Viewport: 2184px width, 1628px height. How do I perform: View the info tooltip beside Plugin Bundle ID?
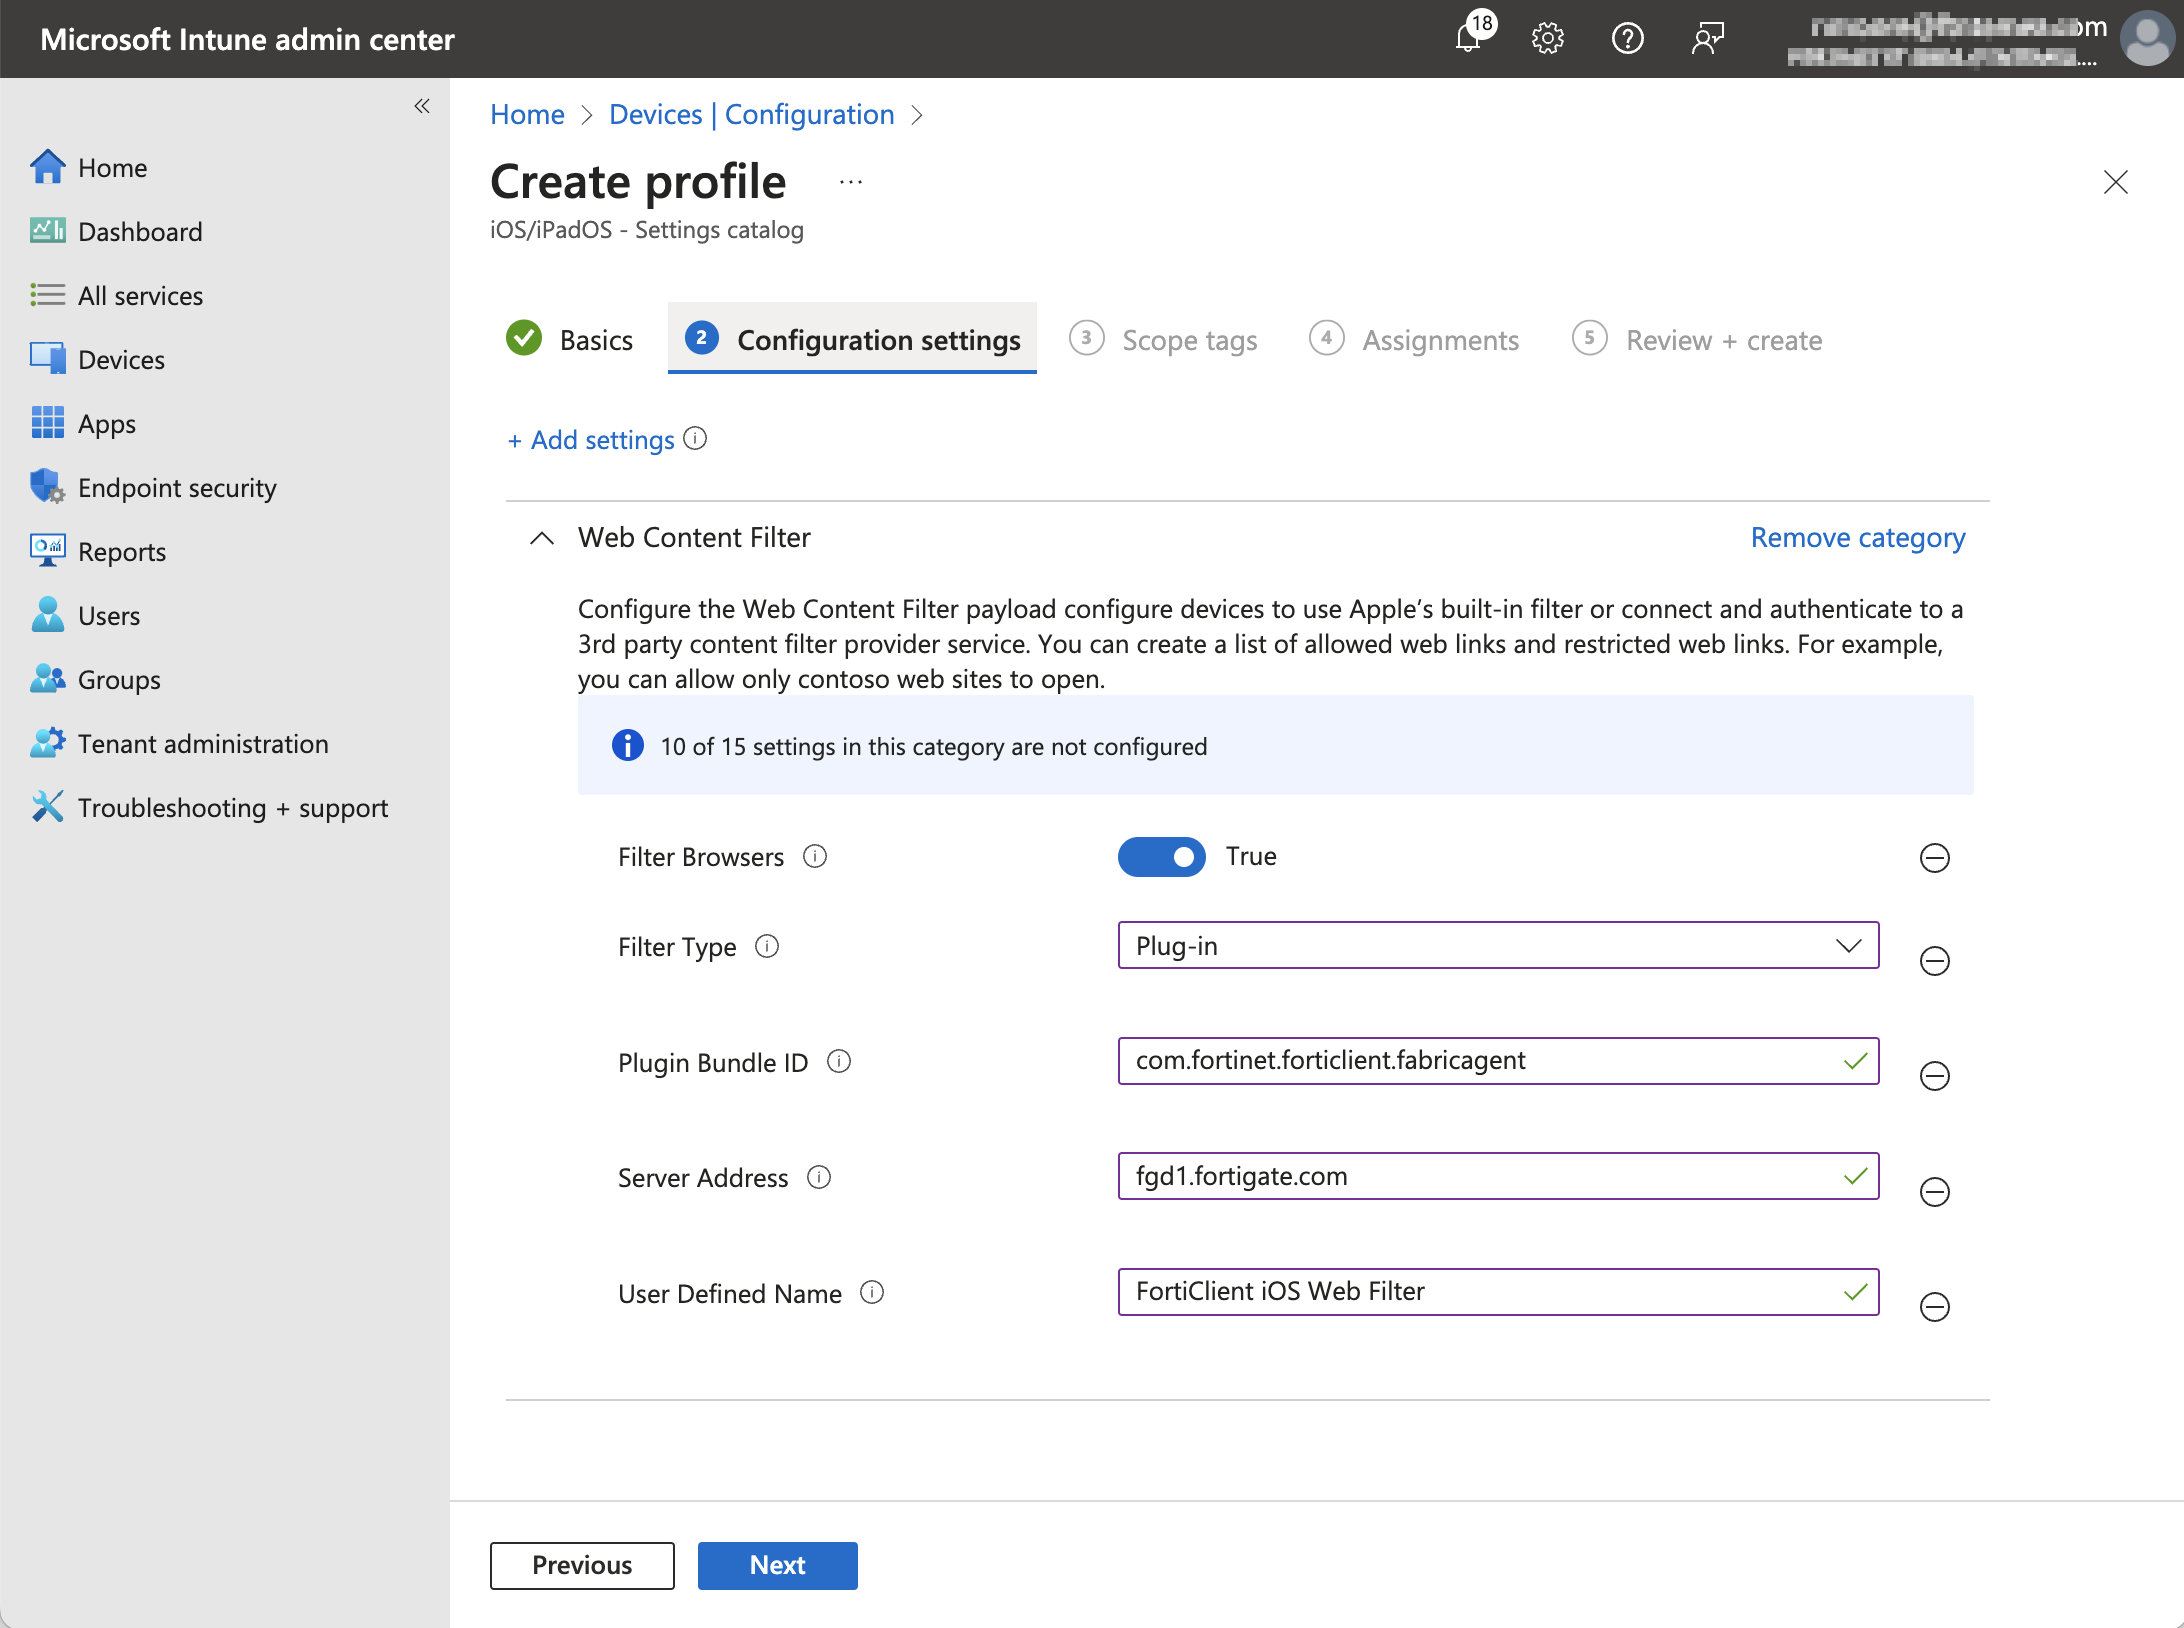pyautogui.click(x=839, y=1062)
